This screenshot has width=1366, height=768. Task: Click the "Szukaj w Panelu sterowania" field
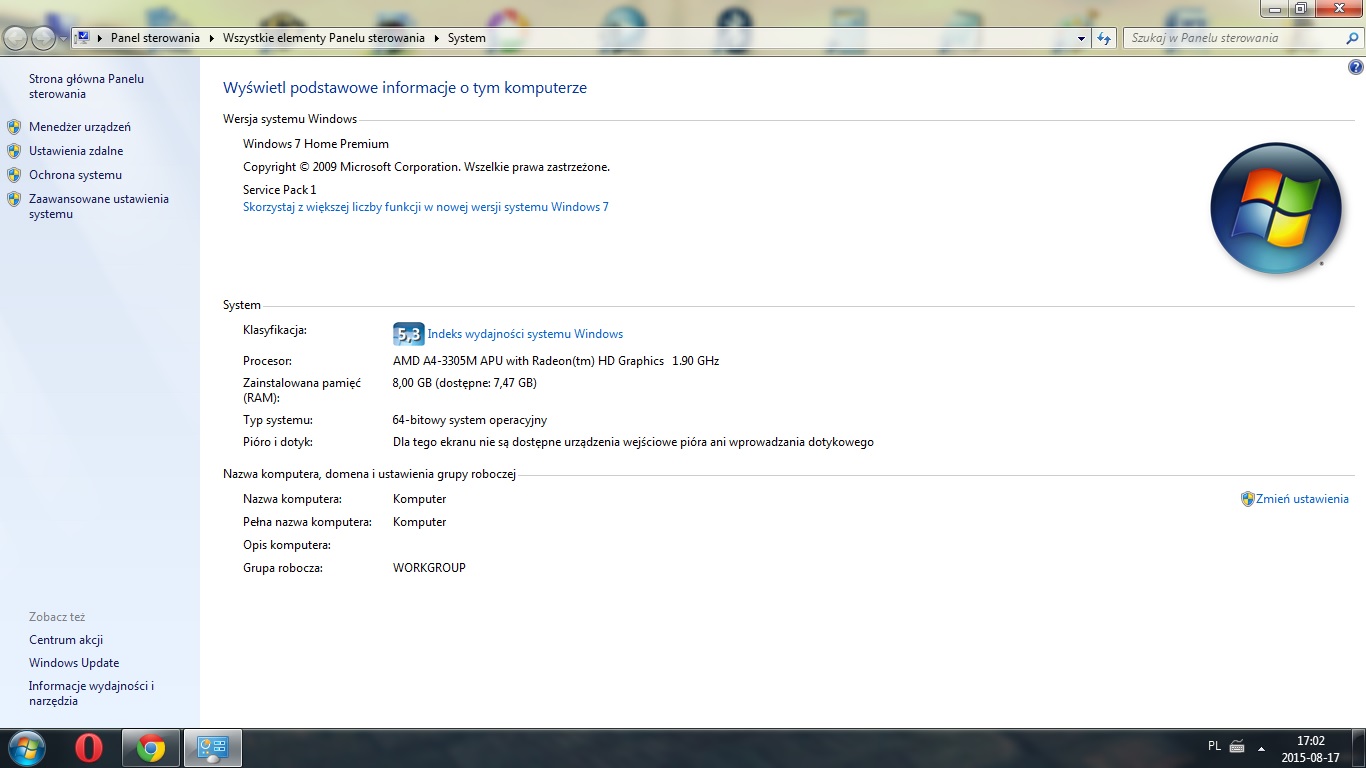pyautogui.click(x=1230, y=38)
